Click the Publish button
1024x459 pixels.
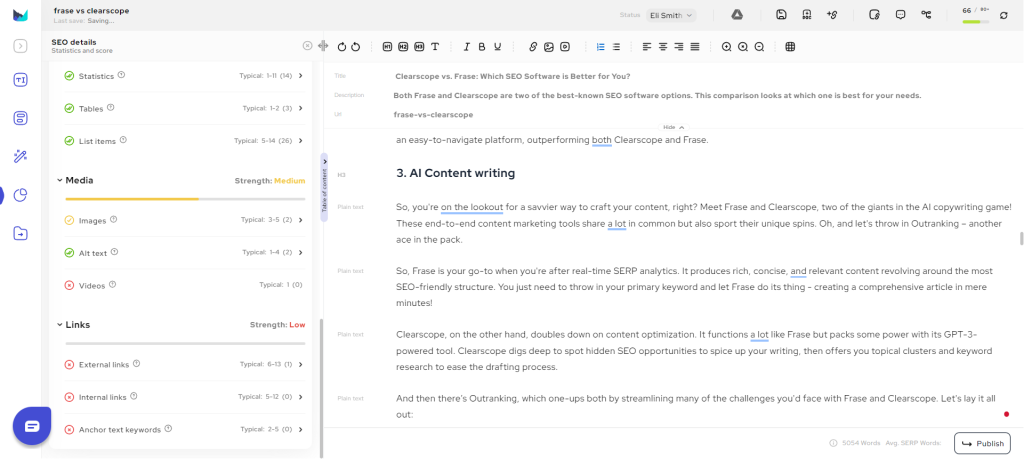tap(981, 443)
